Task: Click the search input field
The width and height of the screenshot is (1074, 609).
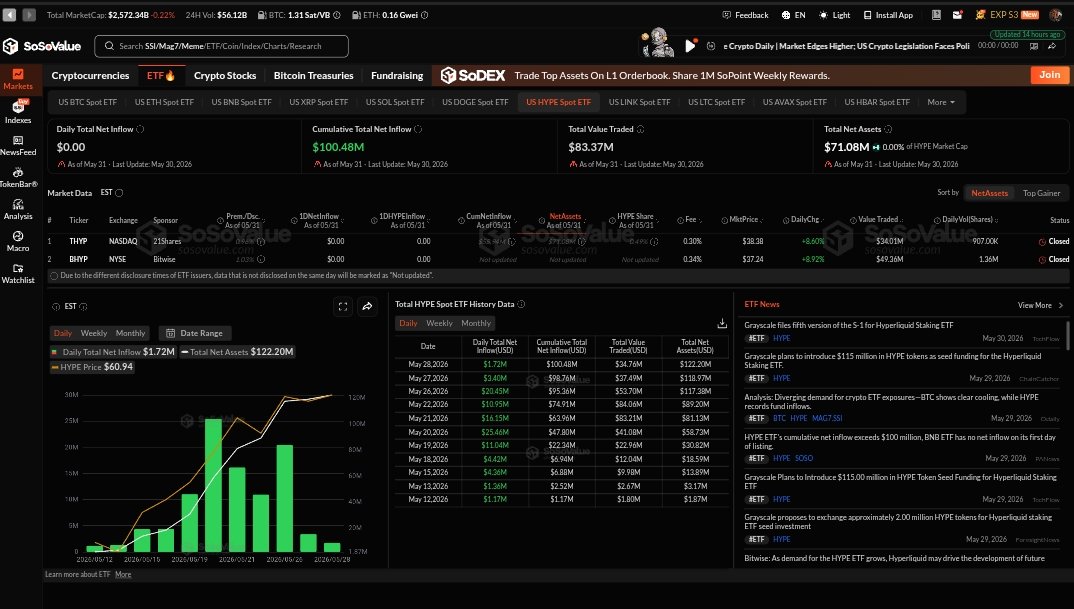Action: (x=221, y=46)
